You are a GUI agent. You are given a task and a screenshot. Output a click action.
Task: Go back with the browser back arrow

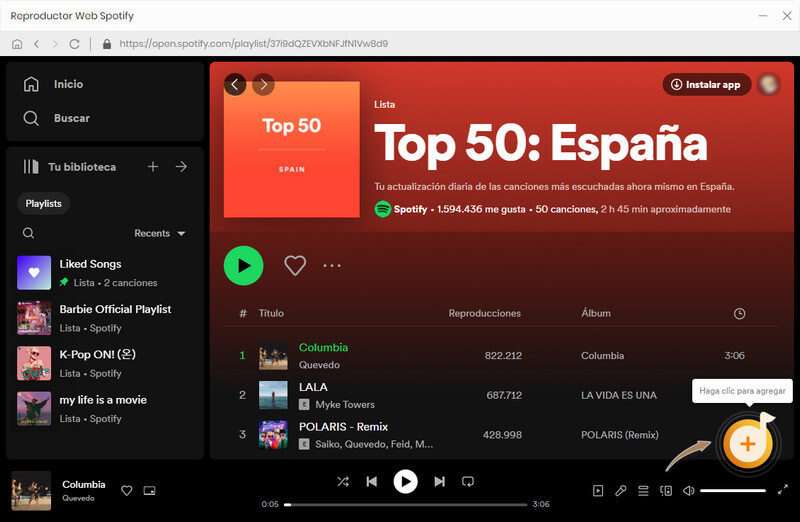[x=36, y=44]
